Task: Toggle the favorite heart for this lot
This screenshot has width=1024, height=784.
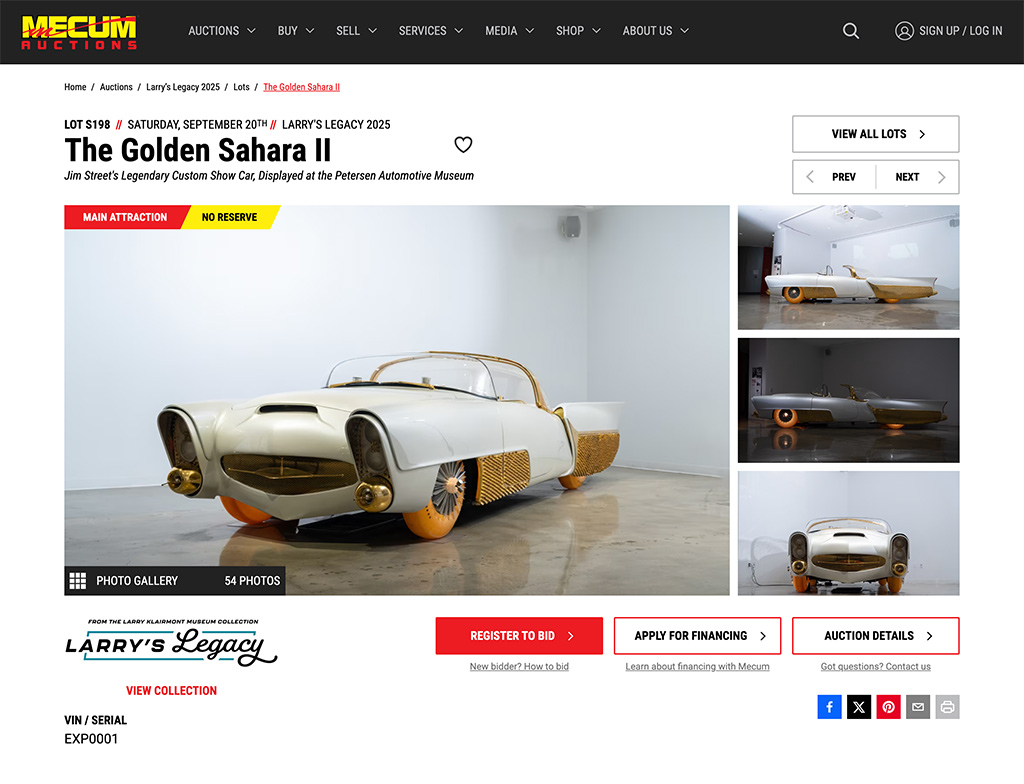Action: (463, 144)
